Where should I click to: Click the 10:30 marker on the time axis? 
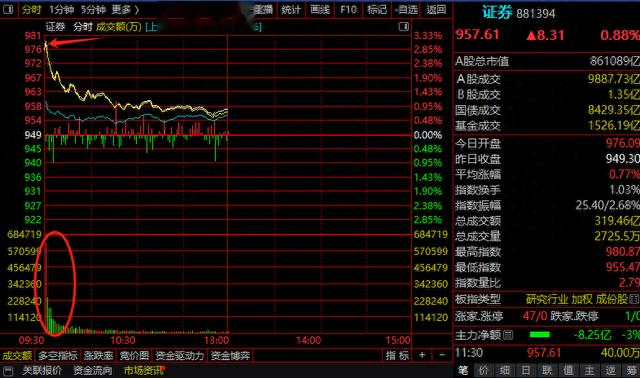pyautogui.click(x=123, y=340)
